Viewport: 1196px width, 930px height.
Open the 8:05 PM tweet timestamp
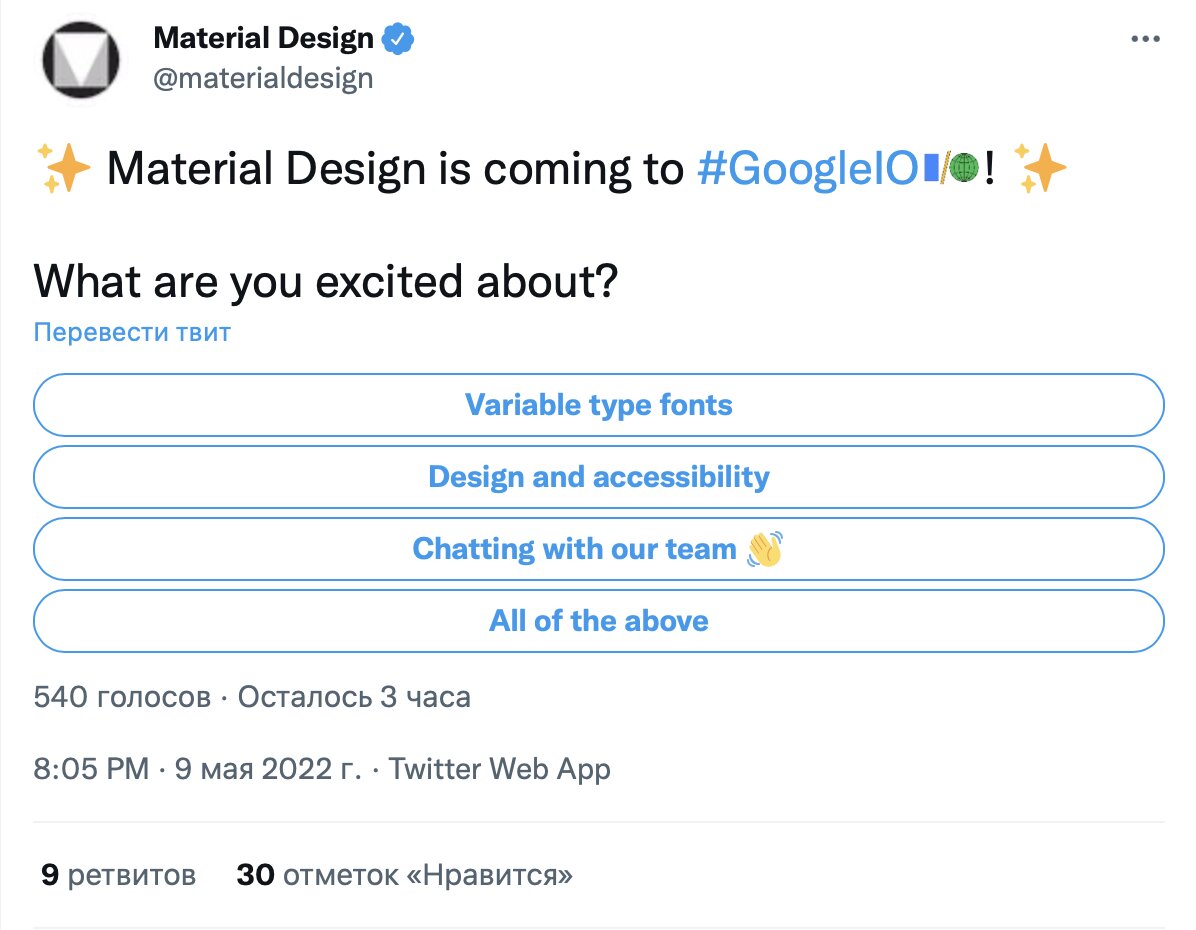(x=92, y=769)
